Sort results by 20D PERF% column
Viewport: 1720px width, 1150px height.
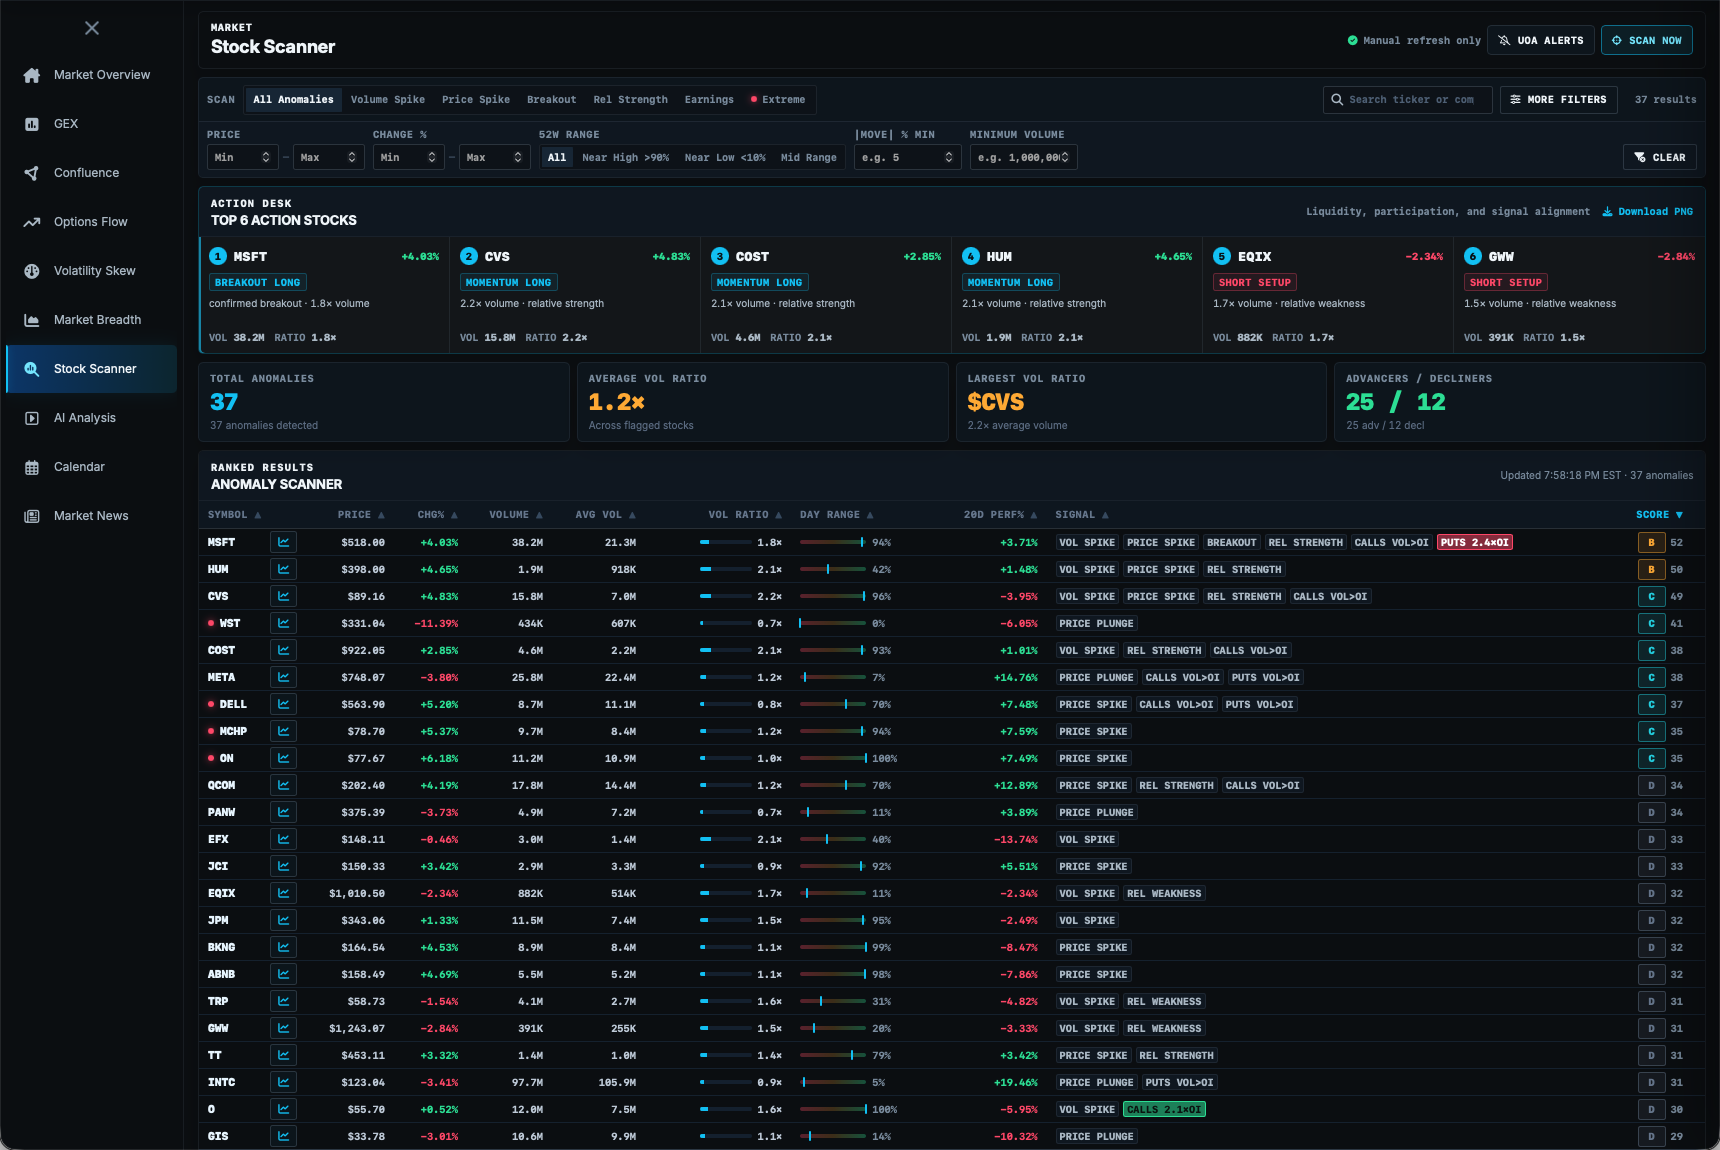(1000, 515)
